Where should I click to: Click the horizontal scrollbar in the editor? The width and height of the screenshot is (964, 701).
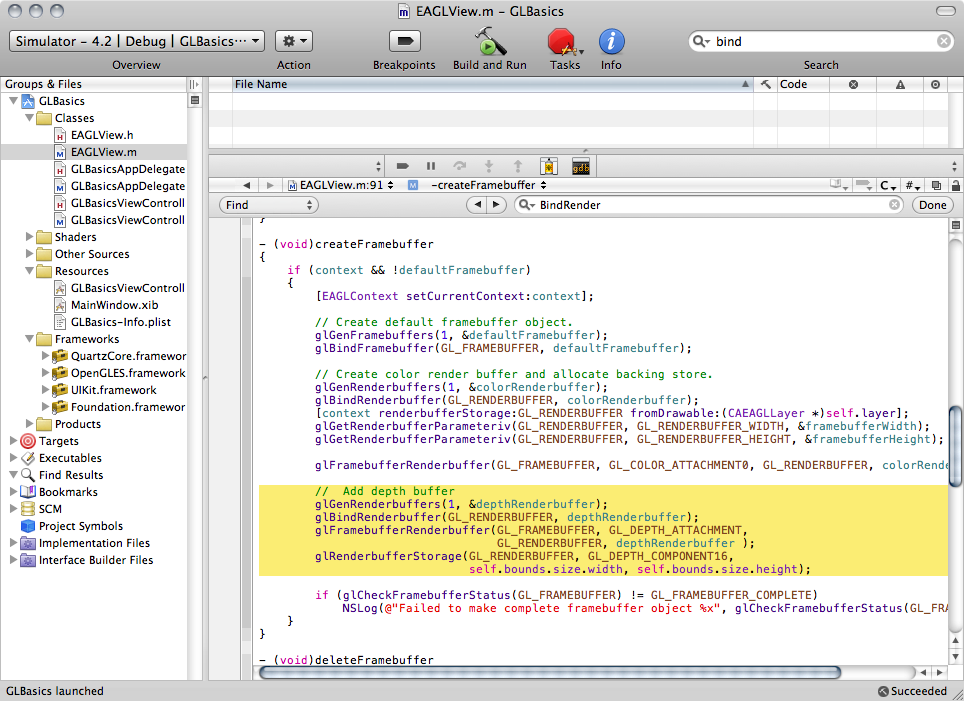[550, 672]
